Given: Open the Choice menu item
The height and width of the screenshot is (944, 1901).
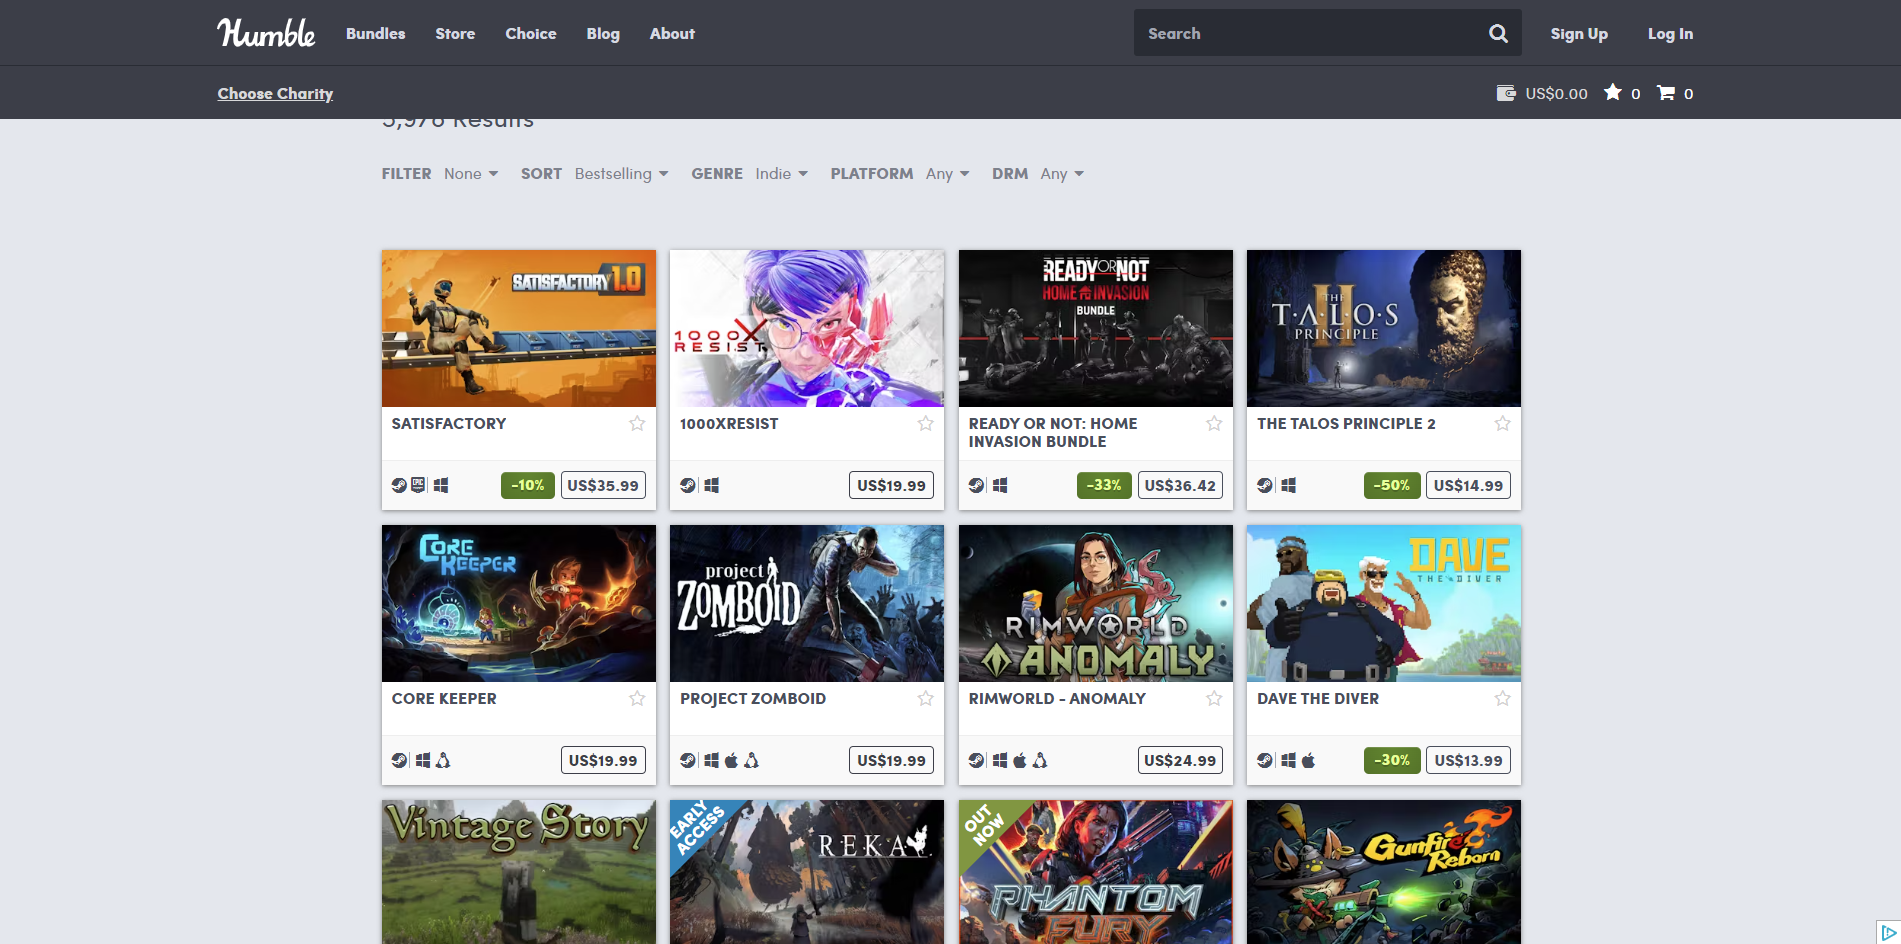Looking at the screenshot, I should (x=530, y=33).
